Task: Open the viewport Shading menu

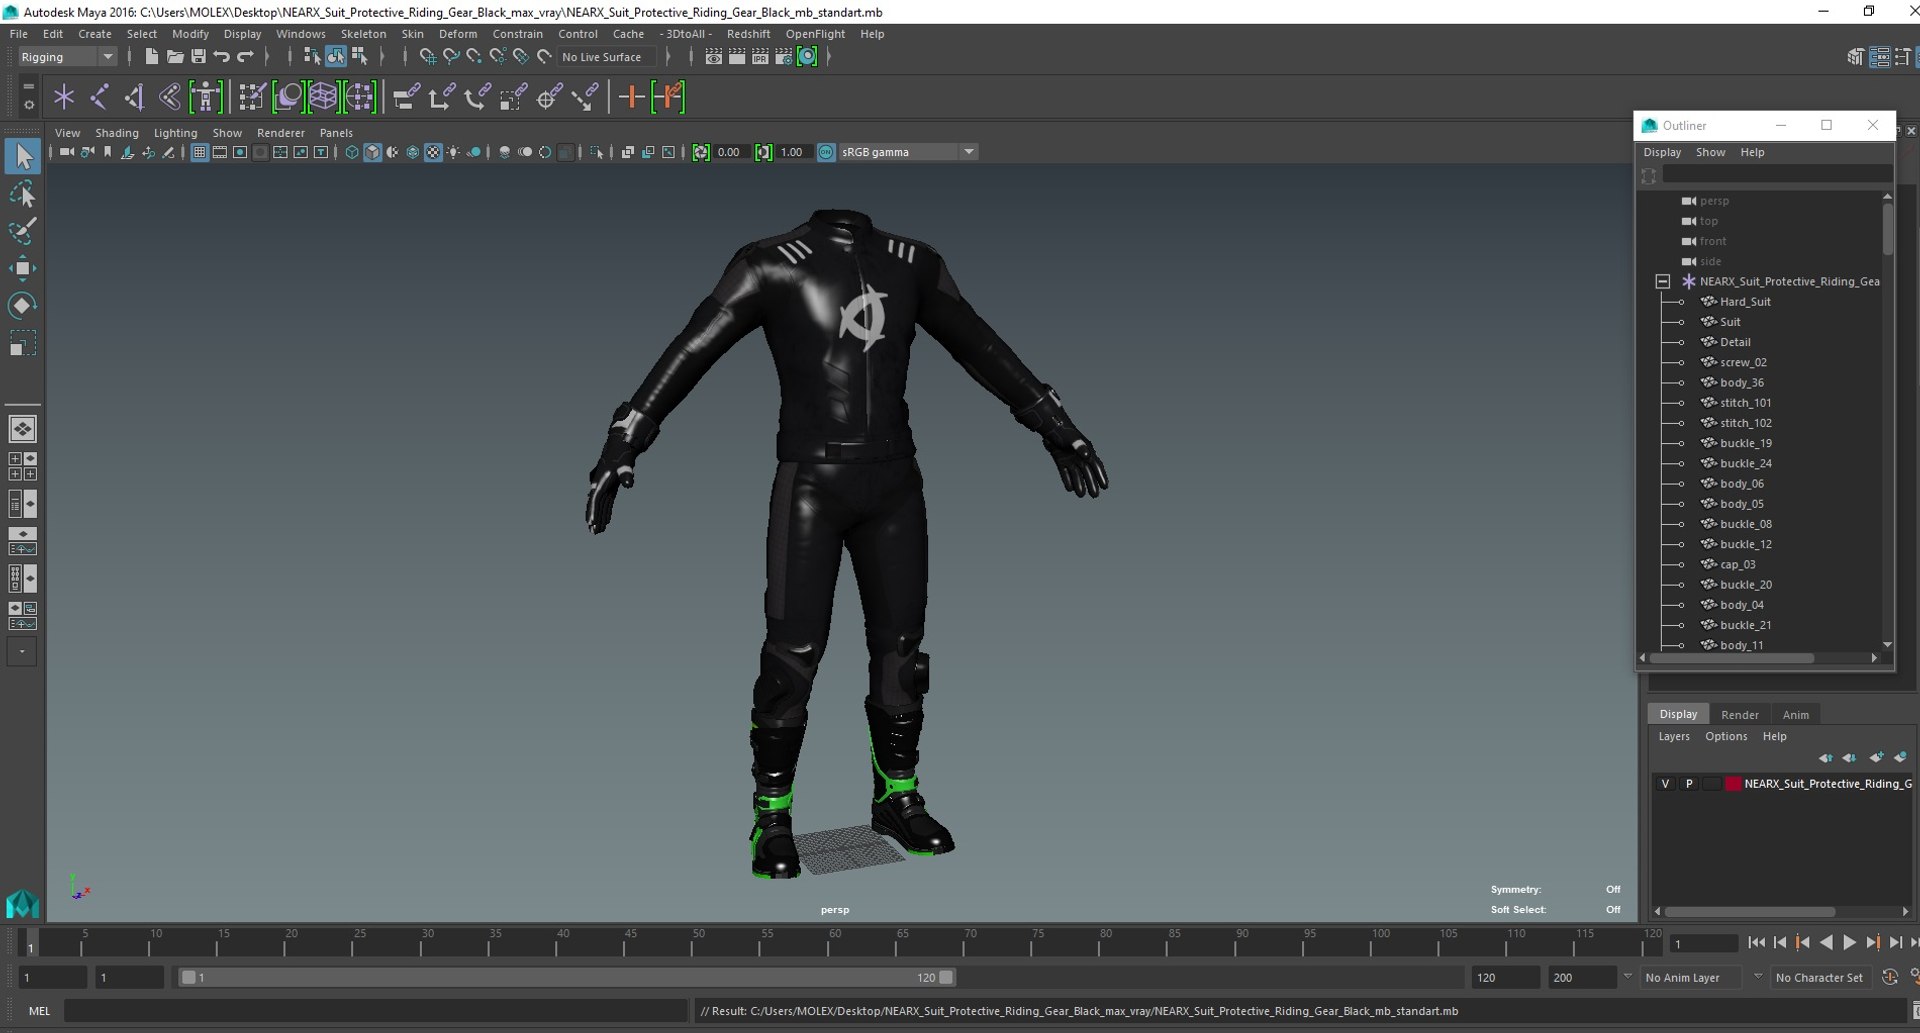Action: (x=117, y=133)
